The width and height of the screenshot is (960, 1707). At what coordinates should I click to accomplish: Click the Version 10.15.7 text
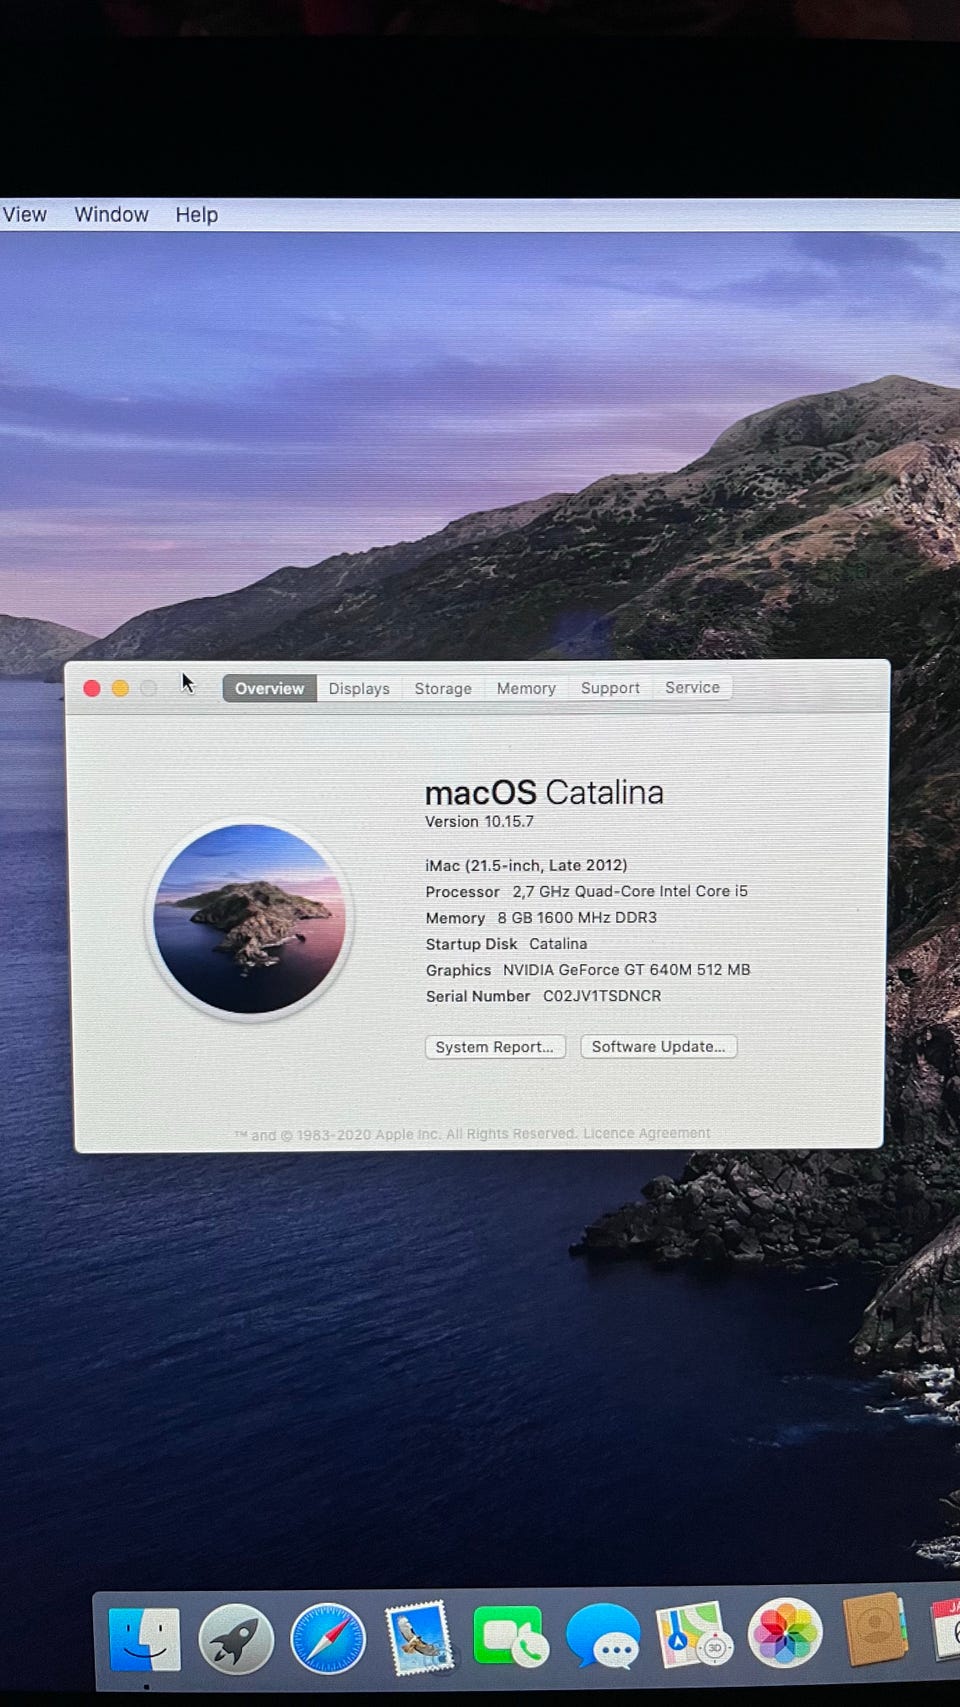pos(479,822)
